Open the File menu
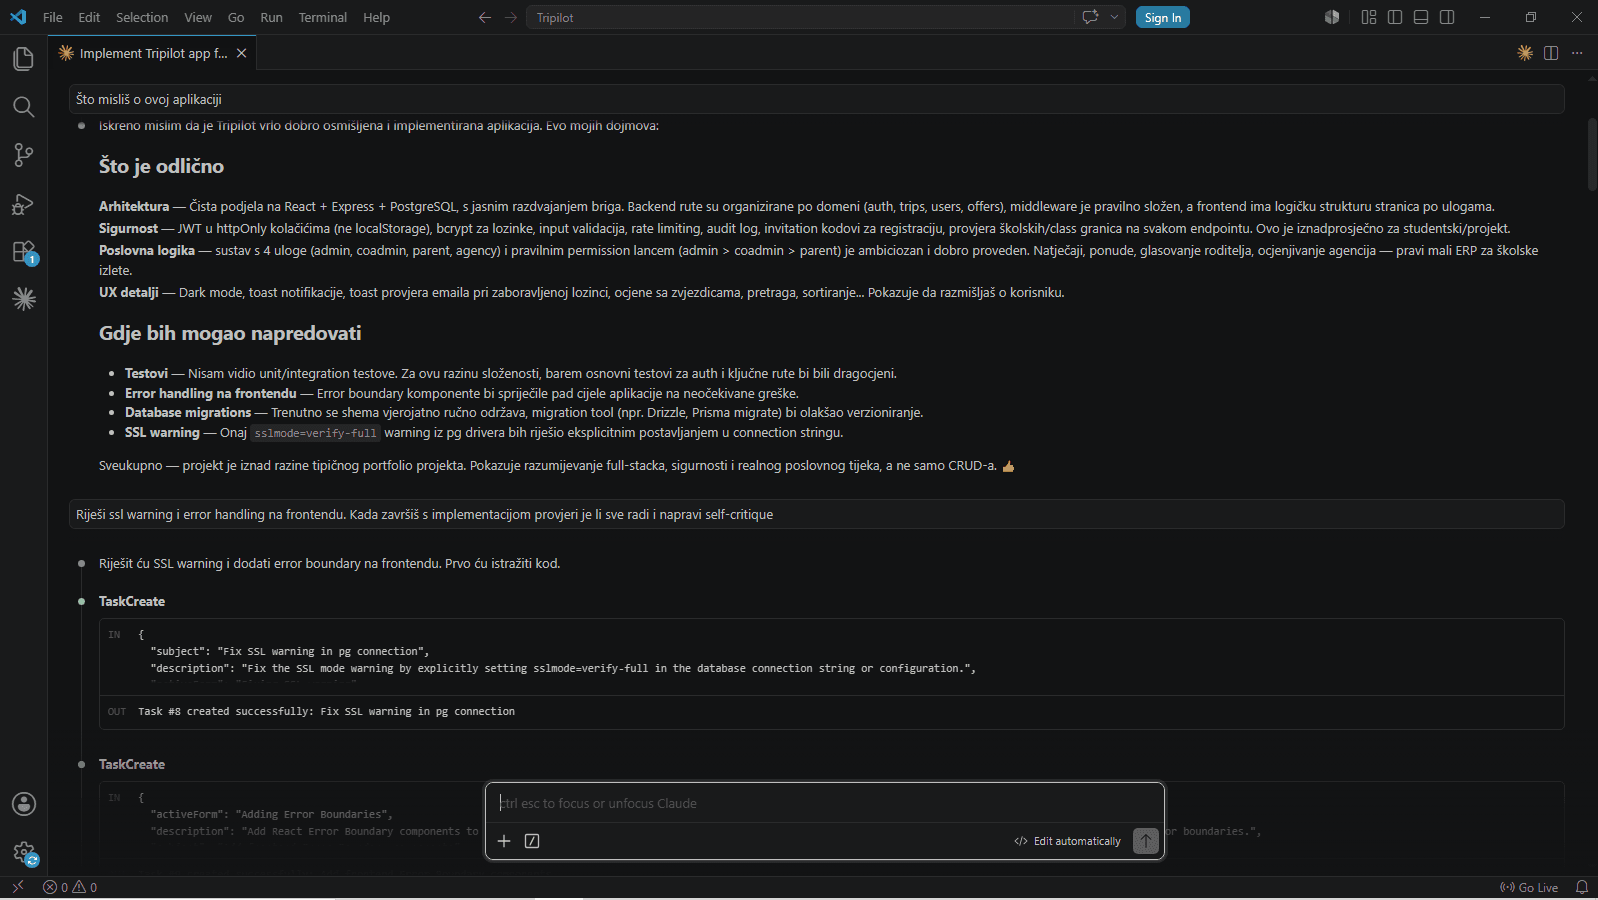This screenshot has height=900, width=1598. pyautogui.click(x=53, y=17)
